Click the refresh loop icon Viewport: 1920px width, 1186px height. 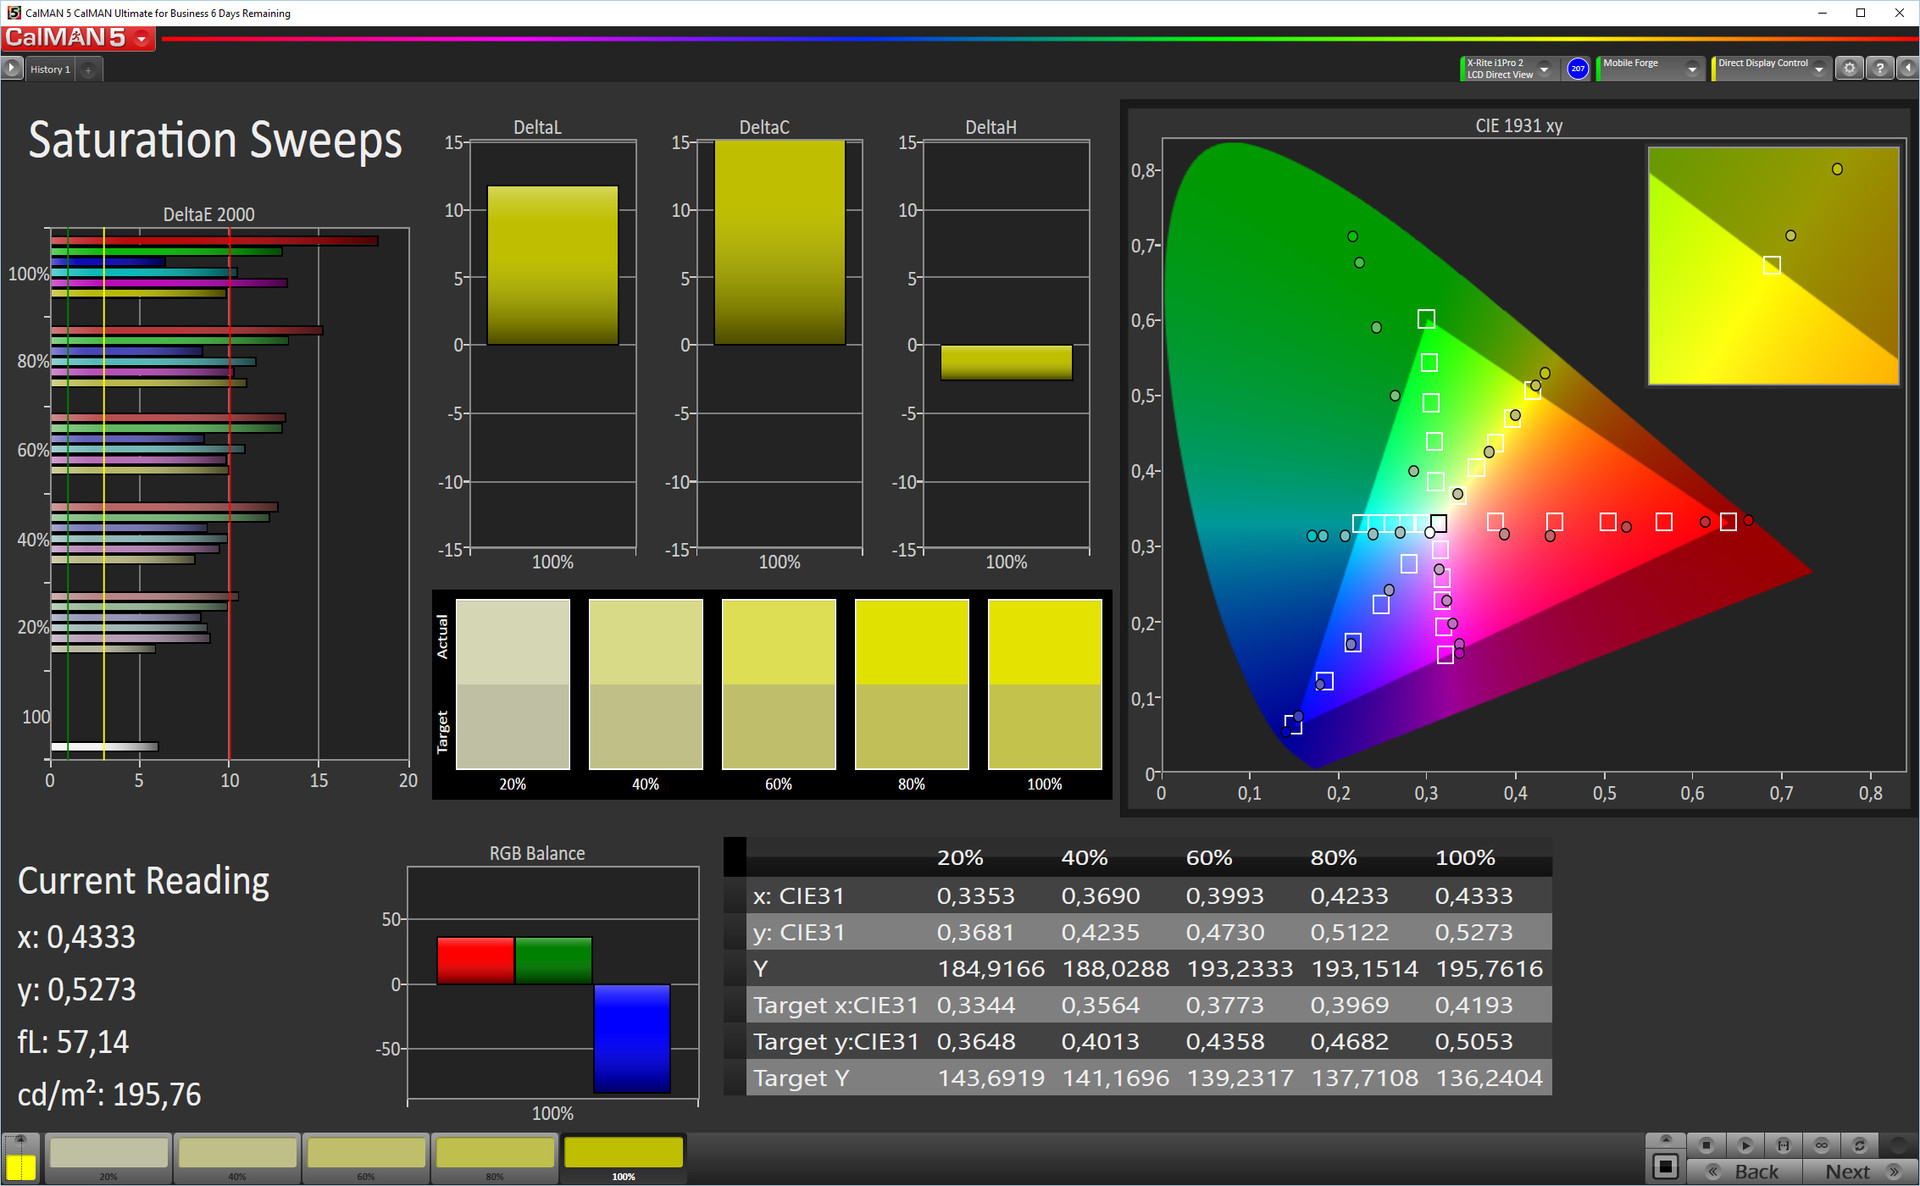coord(1859,1144)
